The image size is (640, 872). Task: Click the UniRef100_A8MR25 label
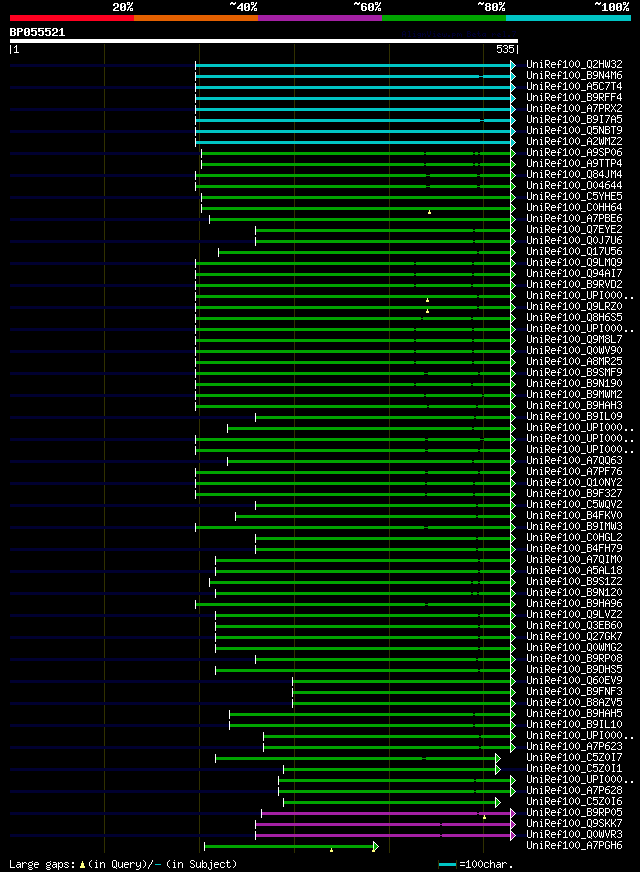574,362
